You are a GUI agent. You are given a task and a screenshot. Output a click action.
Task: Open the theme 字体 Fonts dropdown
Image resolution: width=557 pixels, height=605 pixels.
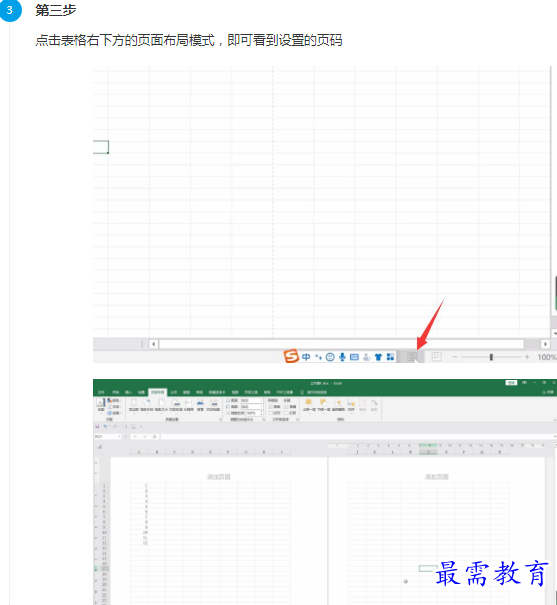tap(114, 407)
